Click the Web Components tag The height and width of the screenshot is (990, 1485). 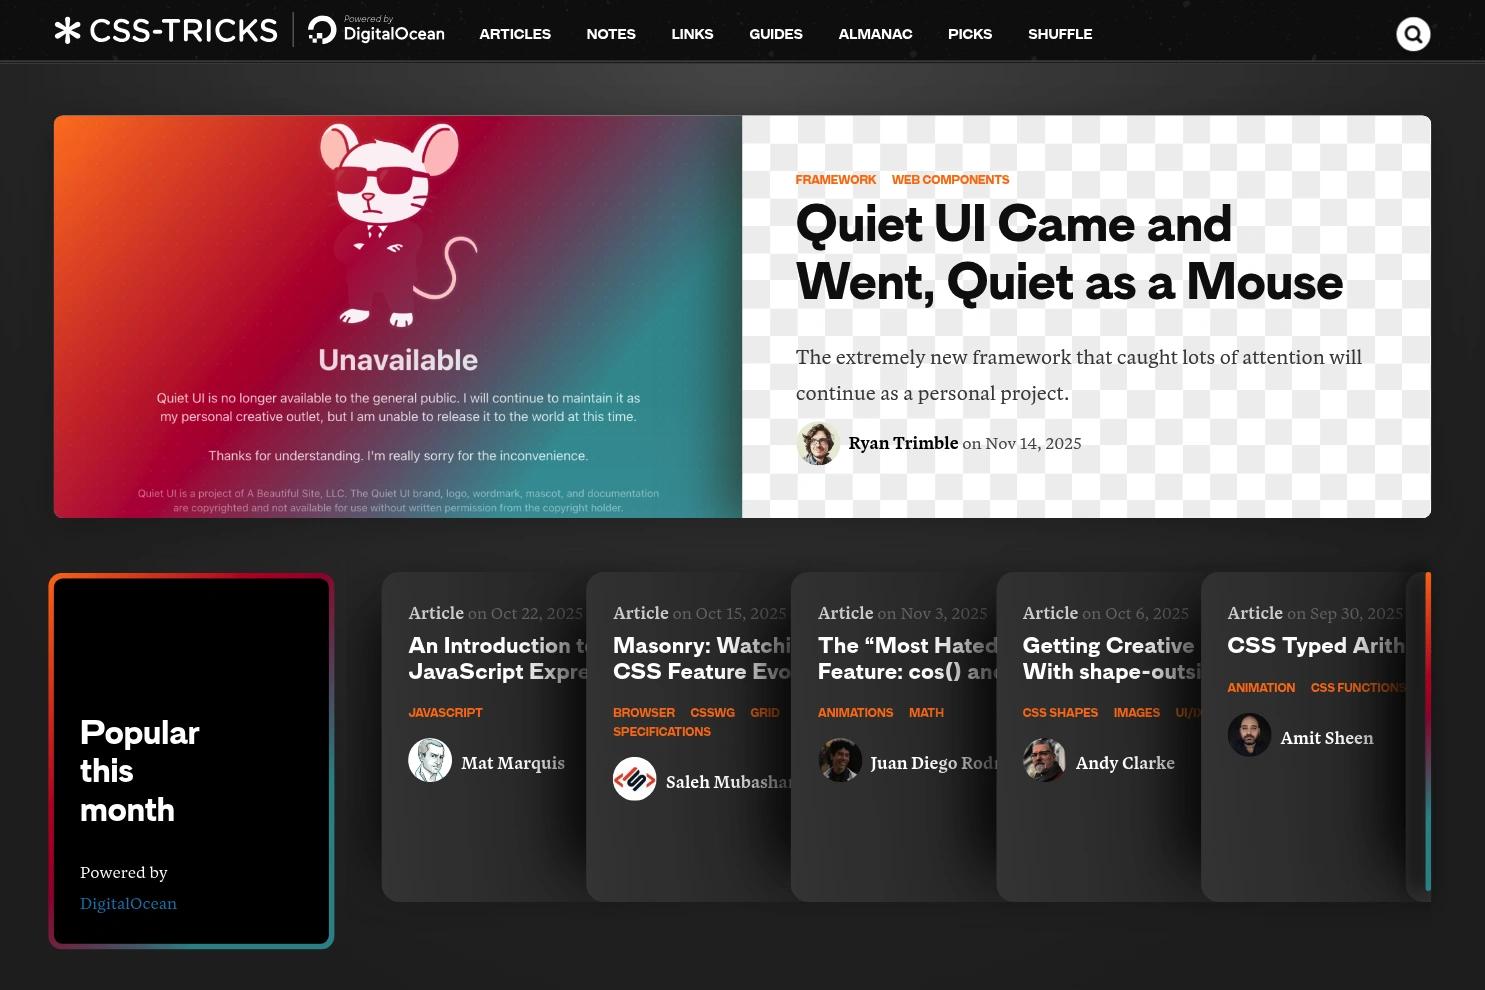click(950, 180)
